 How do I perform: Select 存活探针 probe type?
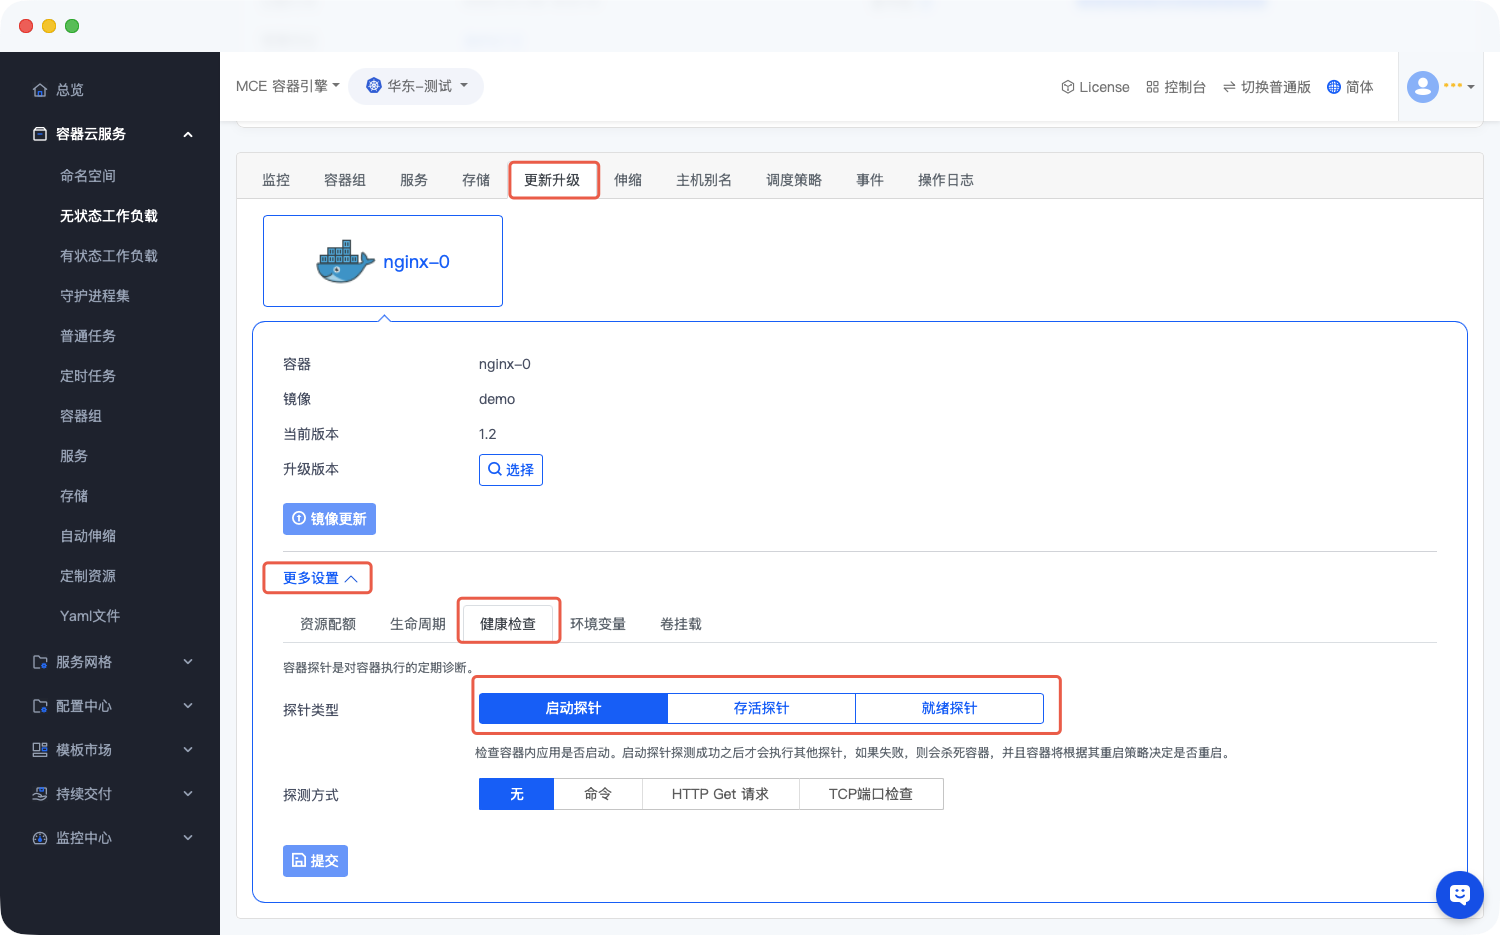(x=761, y=708)
